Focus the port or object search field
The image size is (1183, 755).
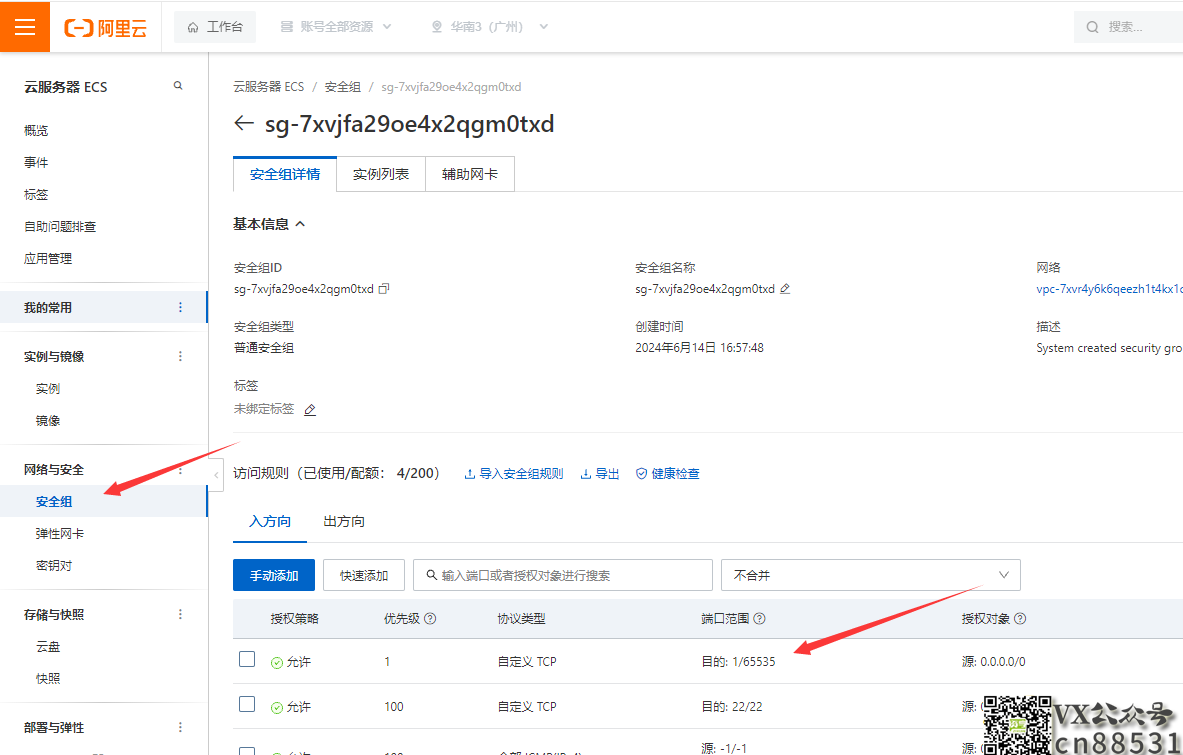(x=563, y=575)
